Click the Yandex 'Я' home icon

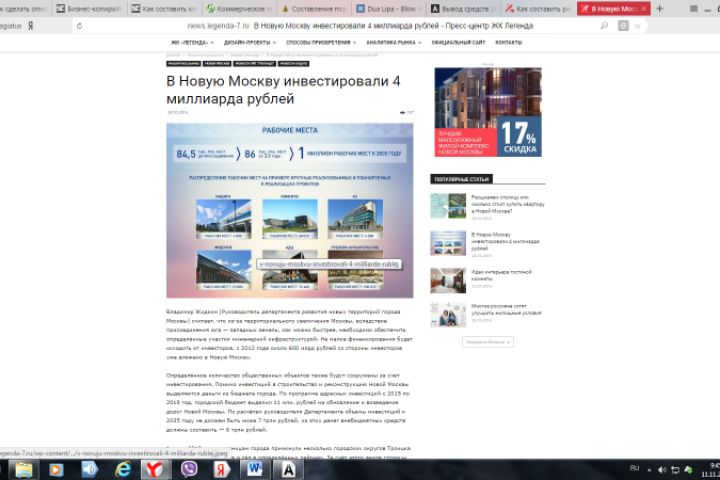pos(31,26)
